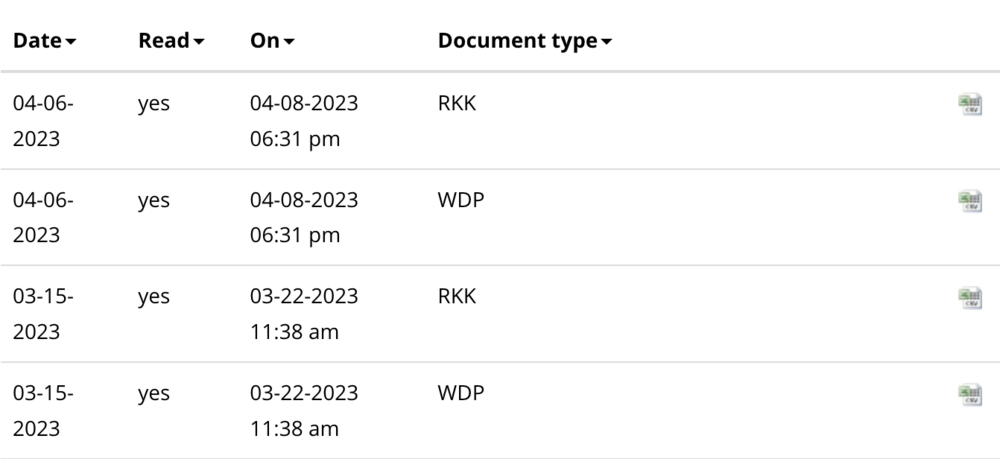Screen dimensions: 1000x459
Task: Select the first WDP document type cell
Action: coord(460,200)
